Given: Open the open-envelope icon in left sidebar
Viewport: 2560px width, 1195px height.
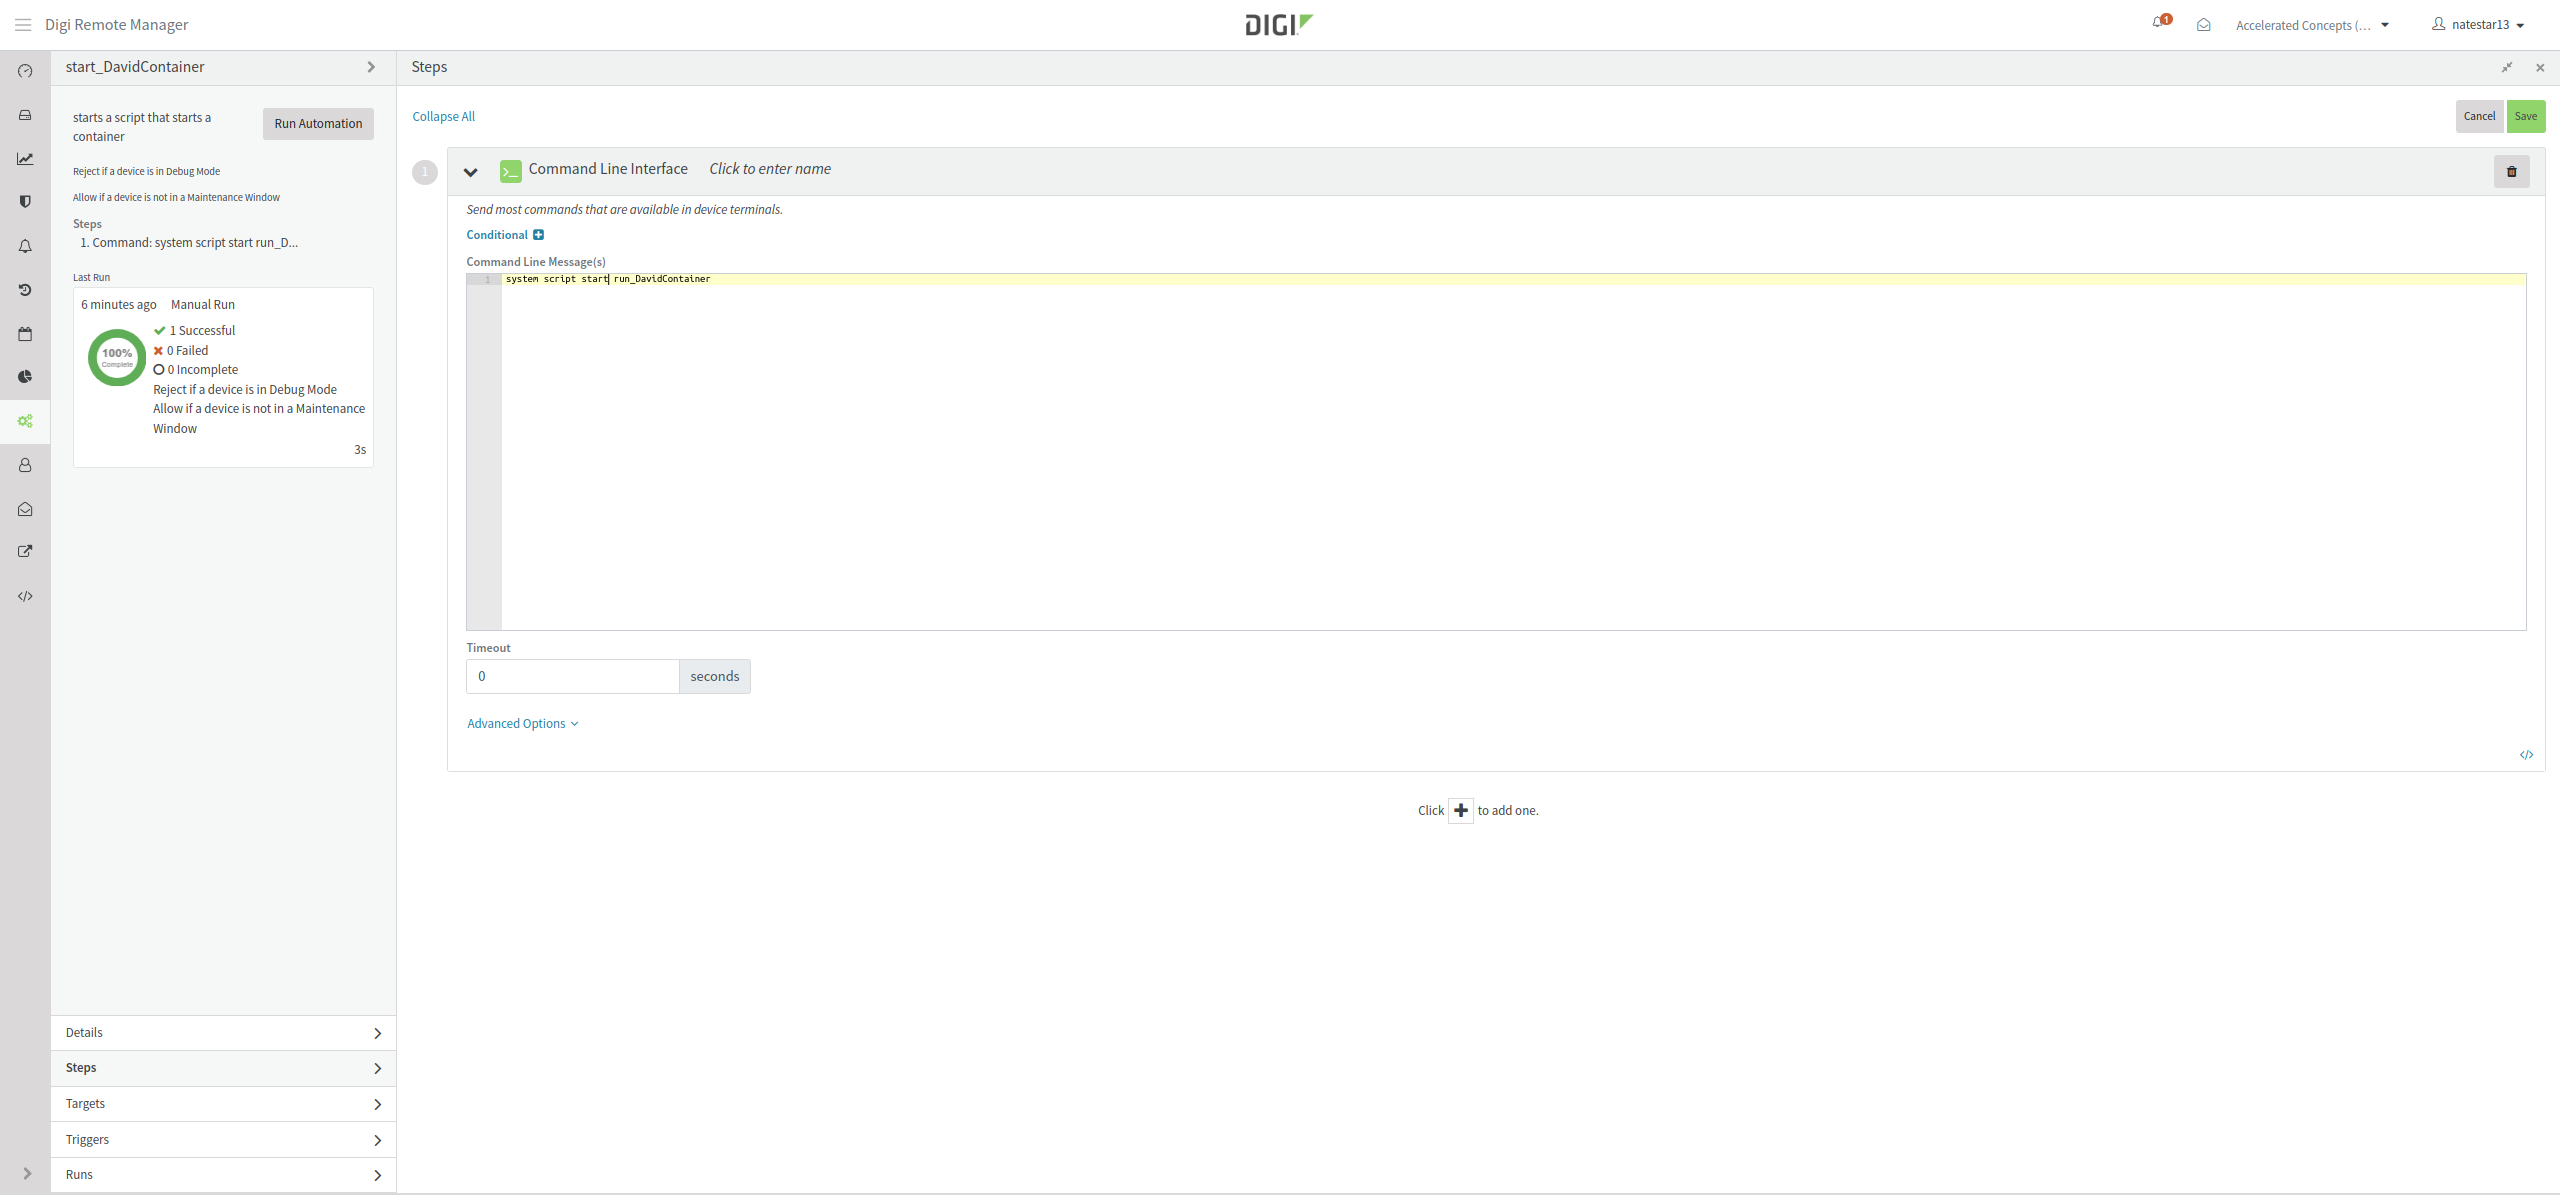Looking at the screenshot, I should pyautogui.click(x=25, y=509).
